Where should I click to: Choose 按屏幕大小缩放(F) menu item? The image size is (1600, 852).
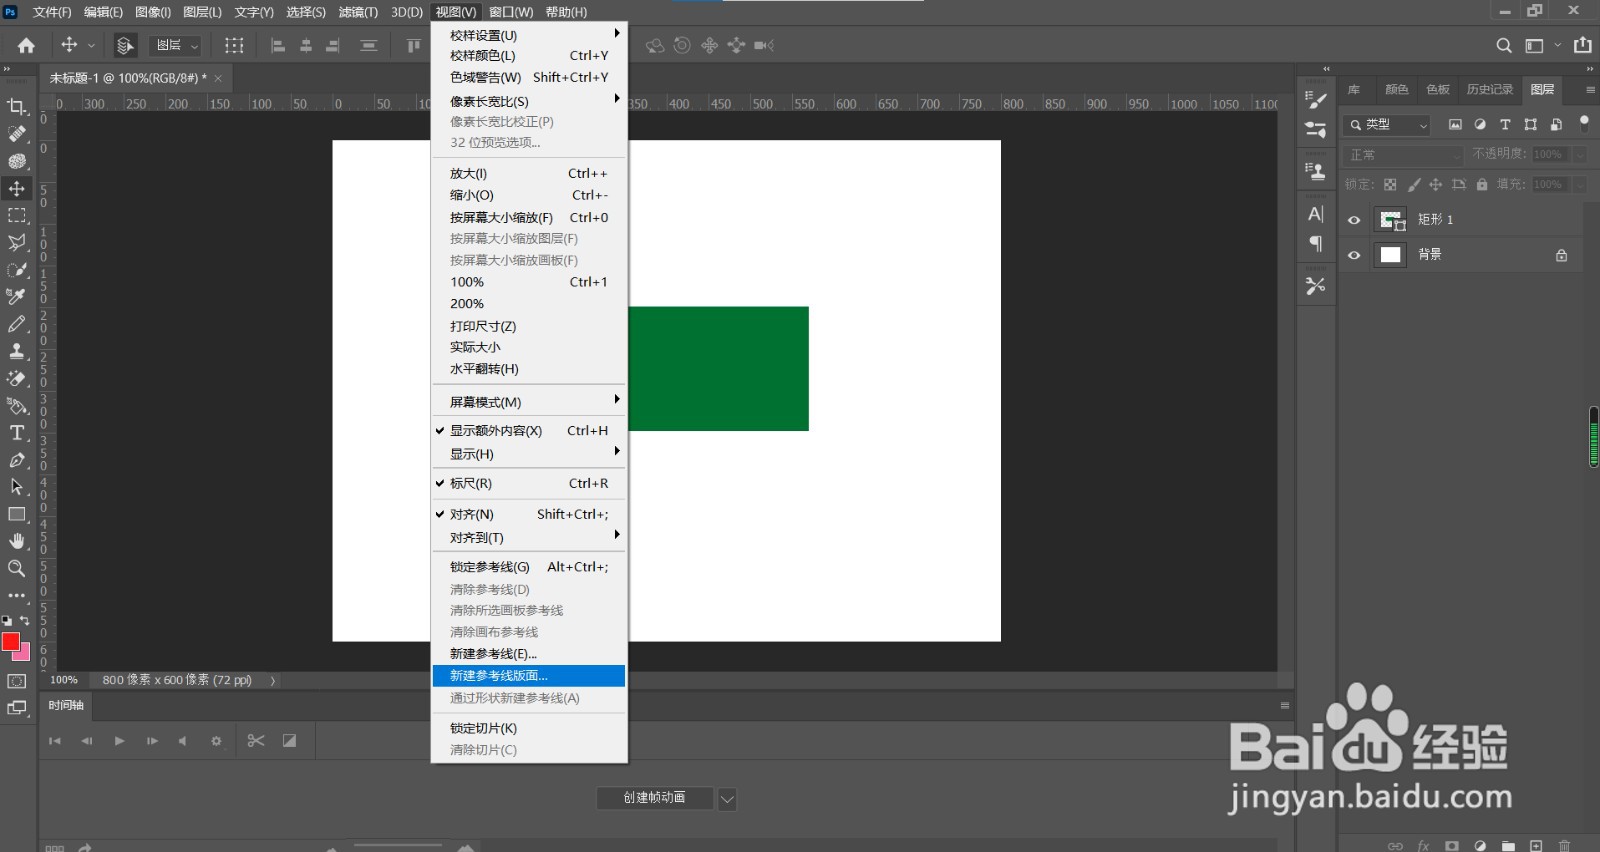[x=529, y=217]
